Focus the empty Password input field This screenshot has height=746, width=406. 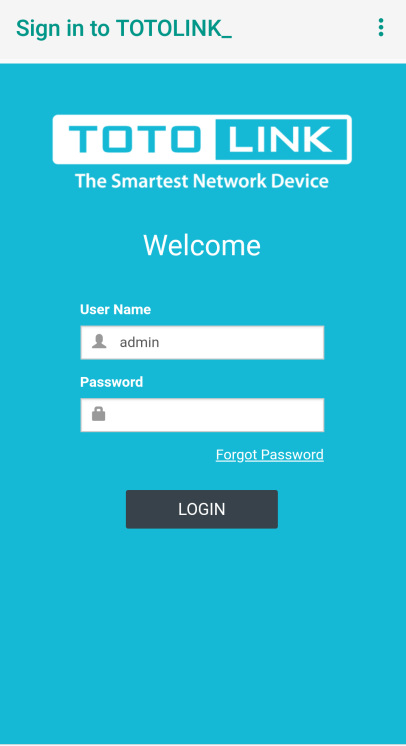pos(202,415)
